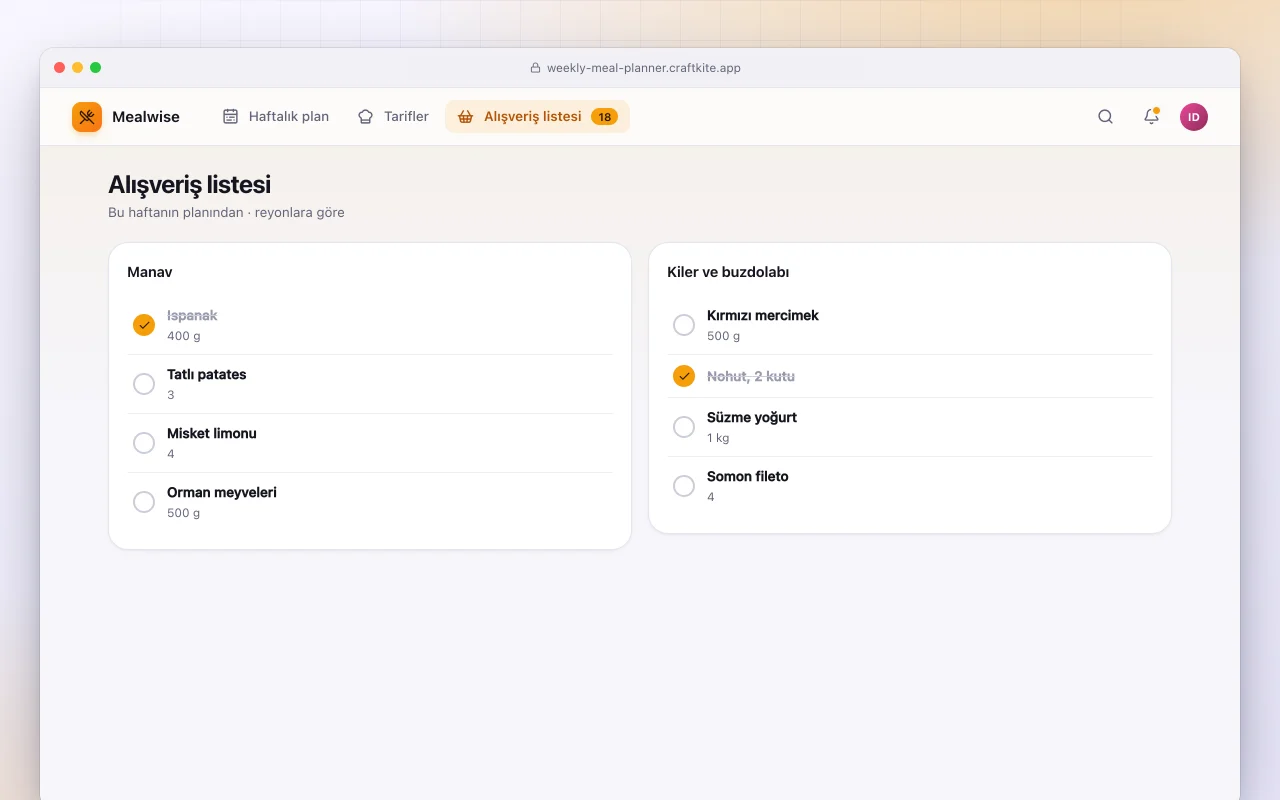Tick the Orman meyveleri checkbox
The height and width of the screenshot is (800, 1280).
pyautogui.click(x=144, y=502)
